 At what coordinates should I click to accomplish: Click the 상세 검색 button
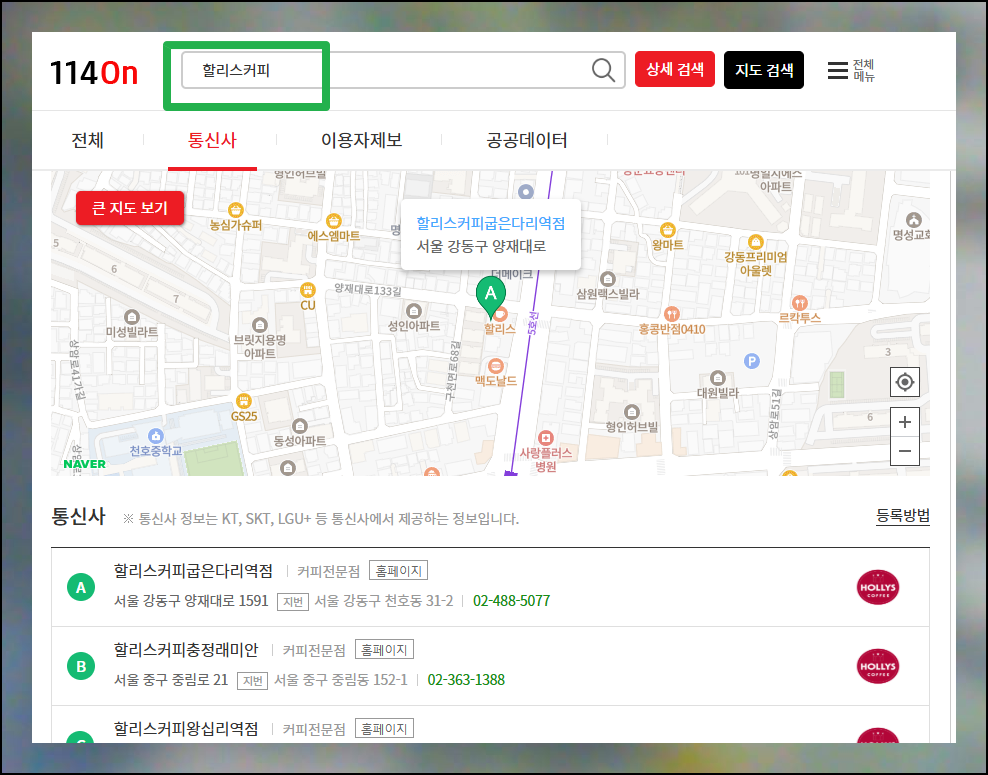tap(675, 69)
